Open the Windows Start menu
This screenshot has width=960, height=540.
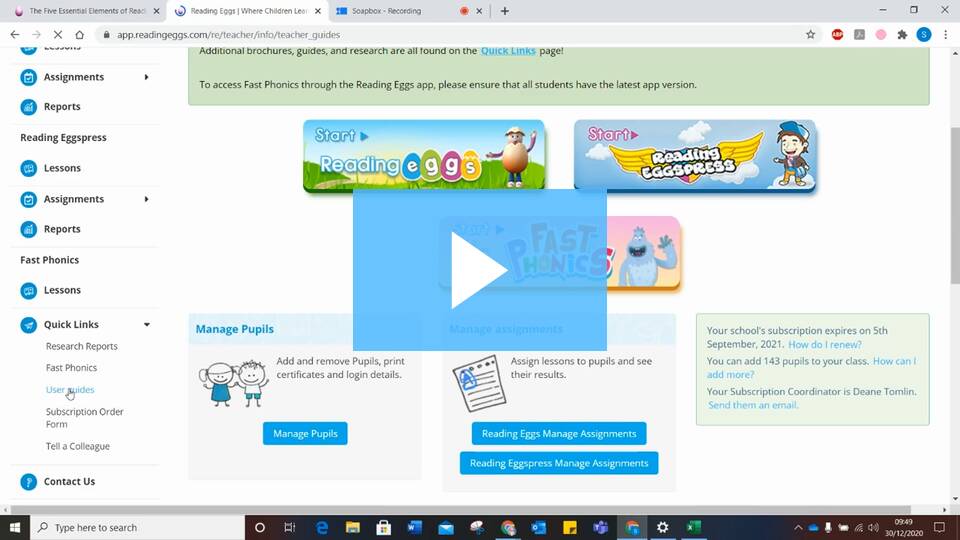[15, 527]
